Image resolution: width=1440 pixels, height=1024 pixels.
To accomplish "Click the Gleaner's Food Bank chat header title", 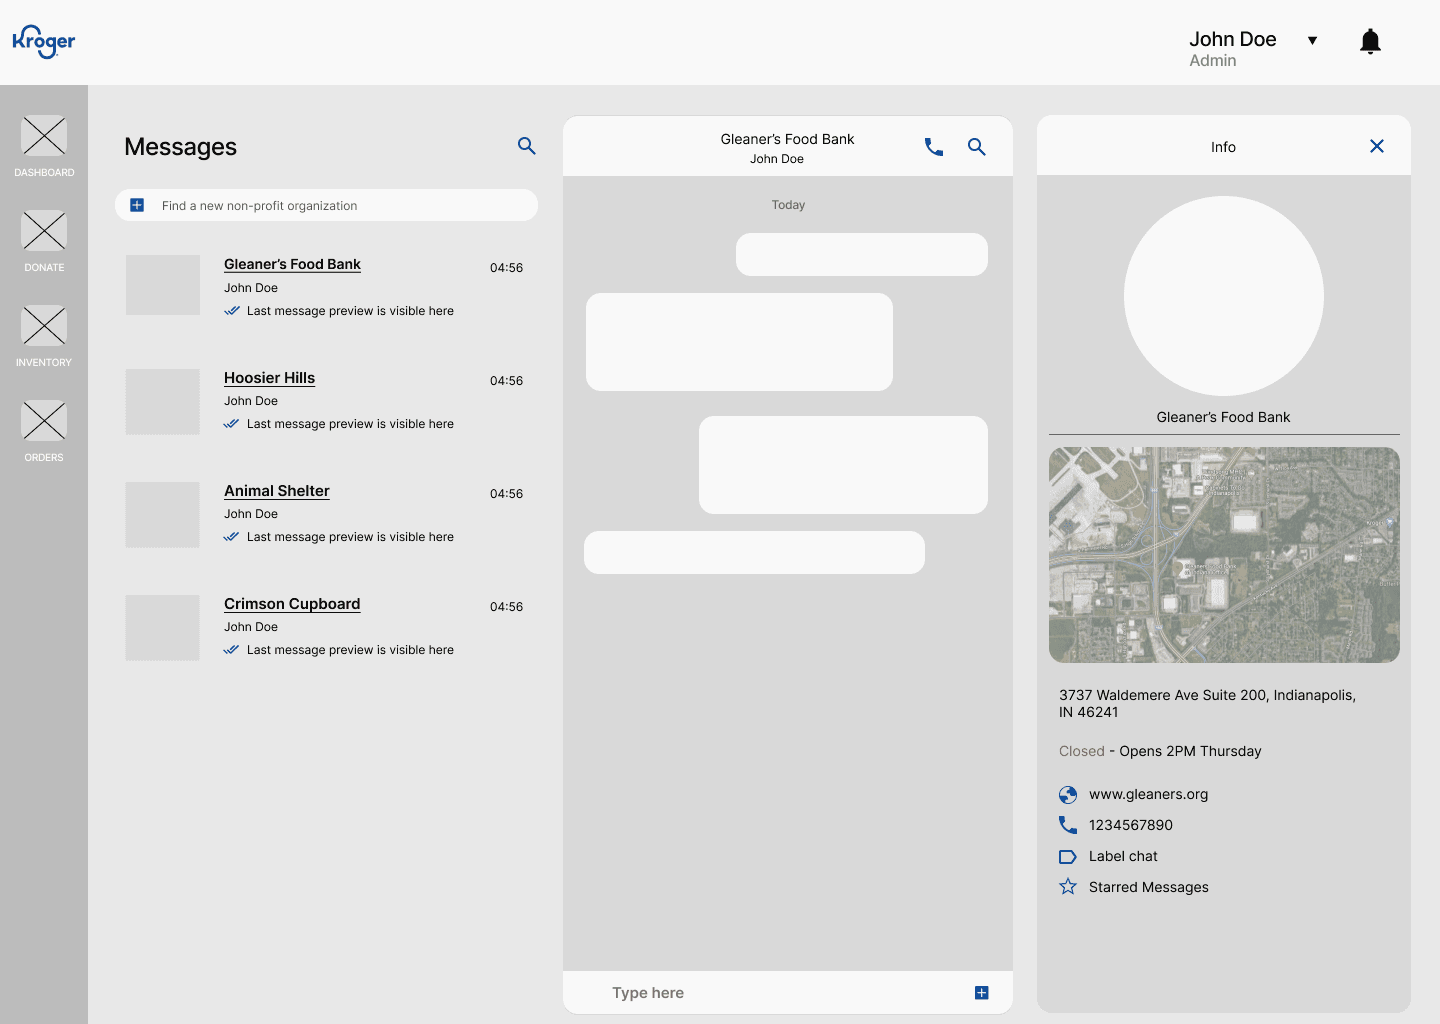I will (787, 139).
